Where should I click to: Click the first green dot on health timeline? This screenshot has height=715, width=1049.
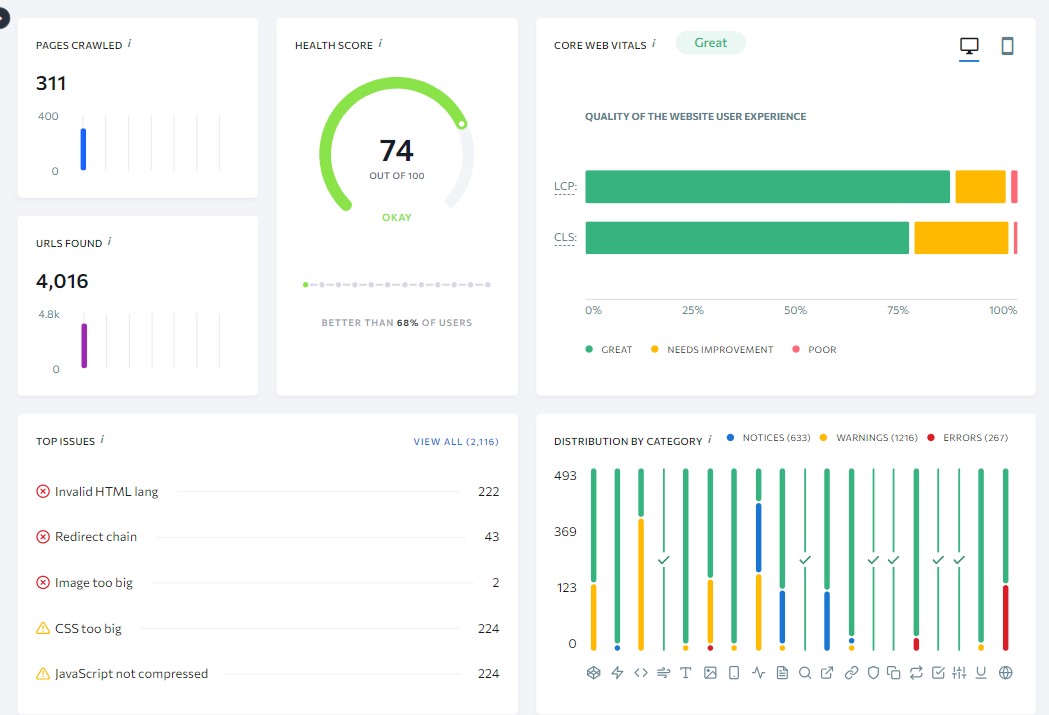[x=306, y=285]
